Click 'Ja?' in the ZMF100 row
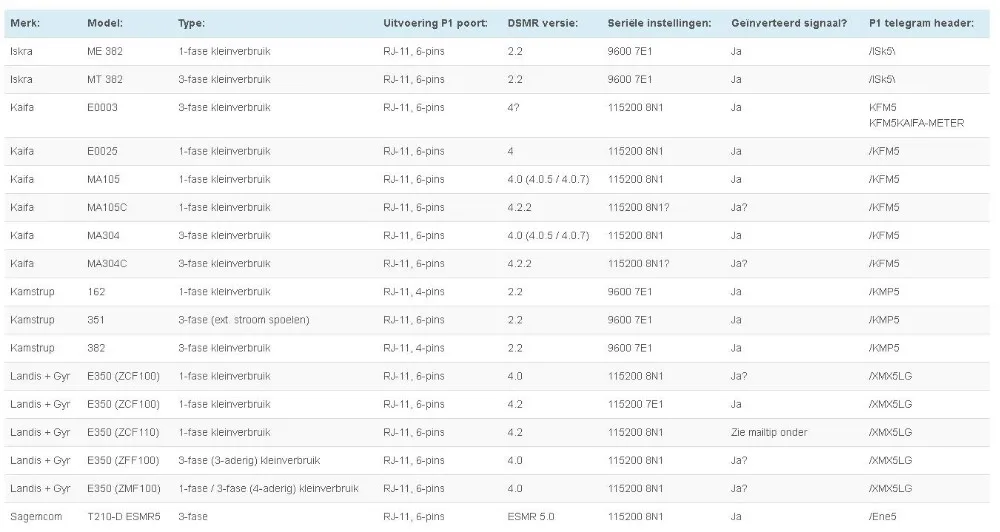Viewport: 1000px width, 532px height. click(x=739, y=489)
